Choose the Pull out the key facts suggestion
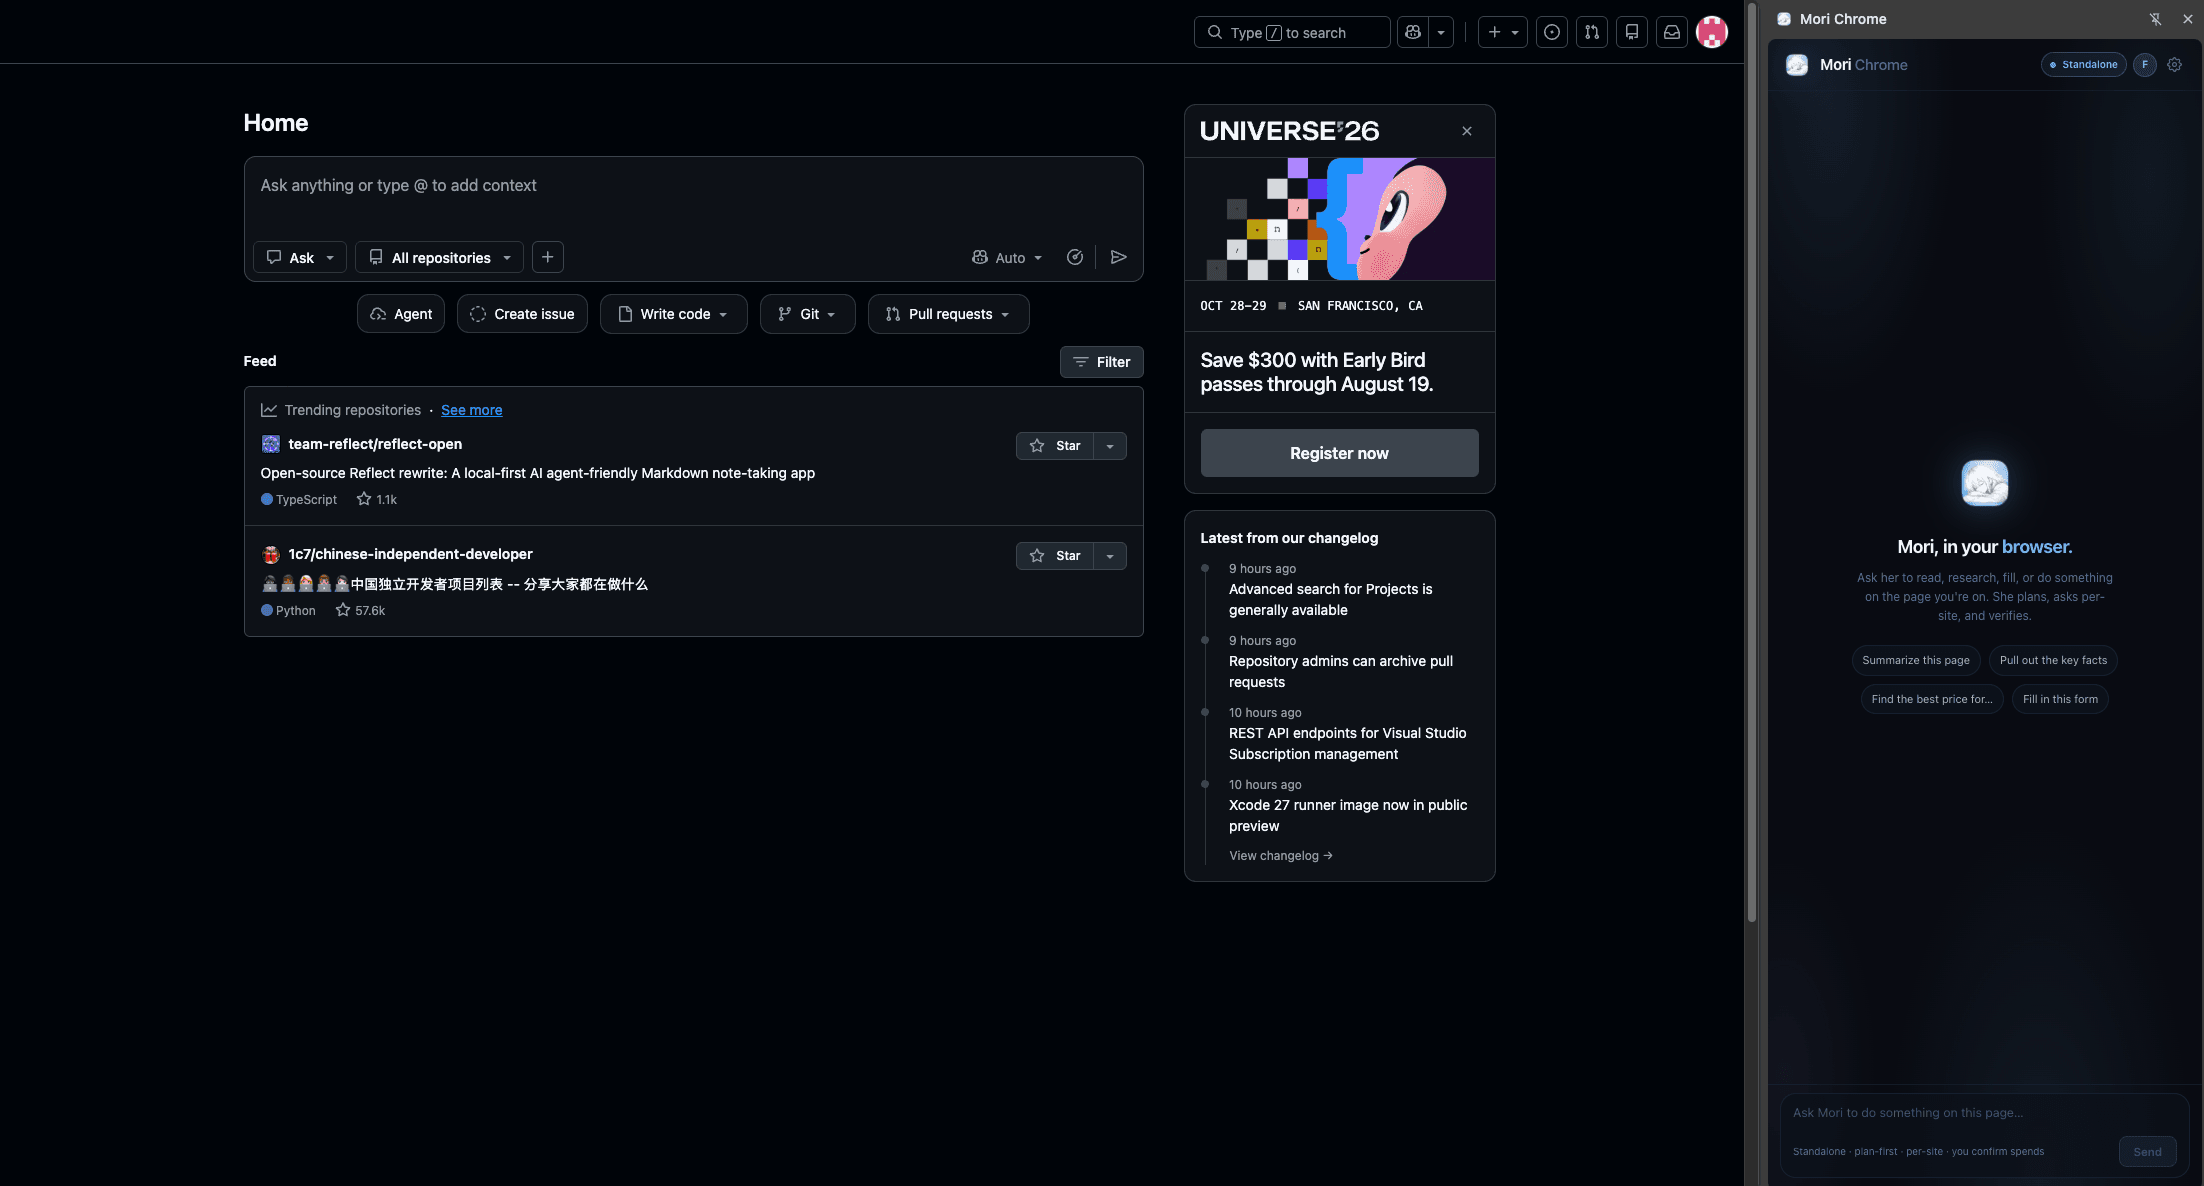The image size is (2204, 1186). coord(2053,660)
